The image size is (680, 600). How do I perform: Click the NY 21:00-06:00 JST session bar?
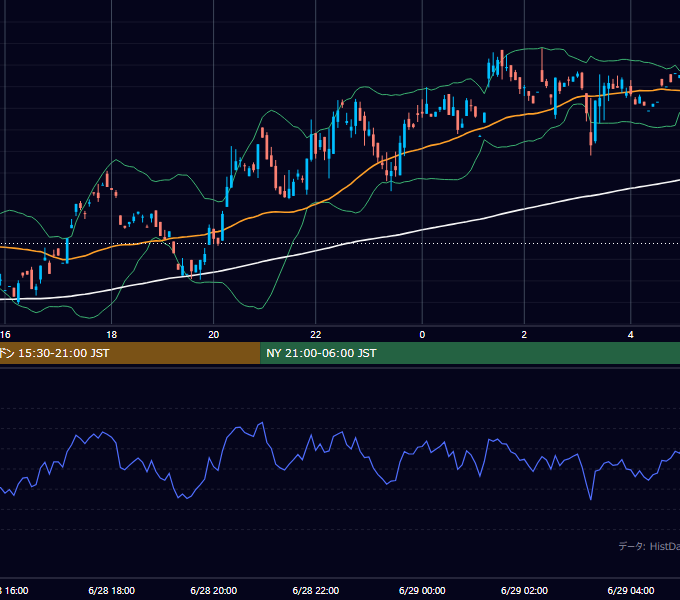click(x=470, y=353)
